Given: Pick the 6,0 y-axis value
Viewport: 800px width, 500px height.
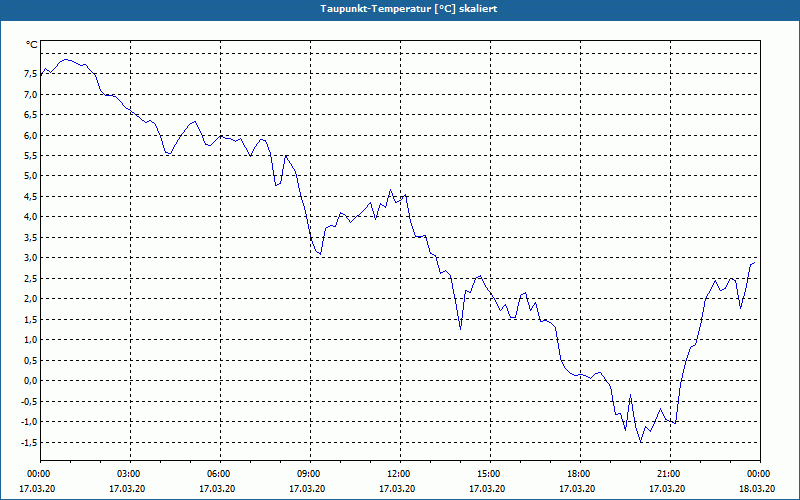Looking at the screenshot, I should 31,135.
